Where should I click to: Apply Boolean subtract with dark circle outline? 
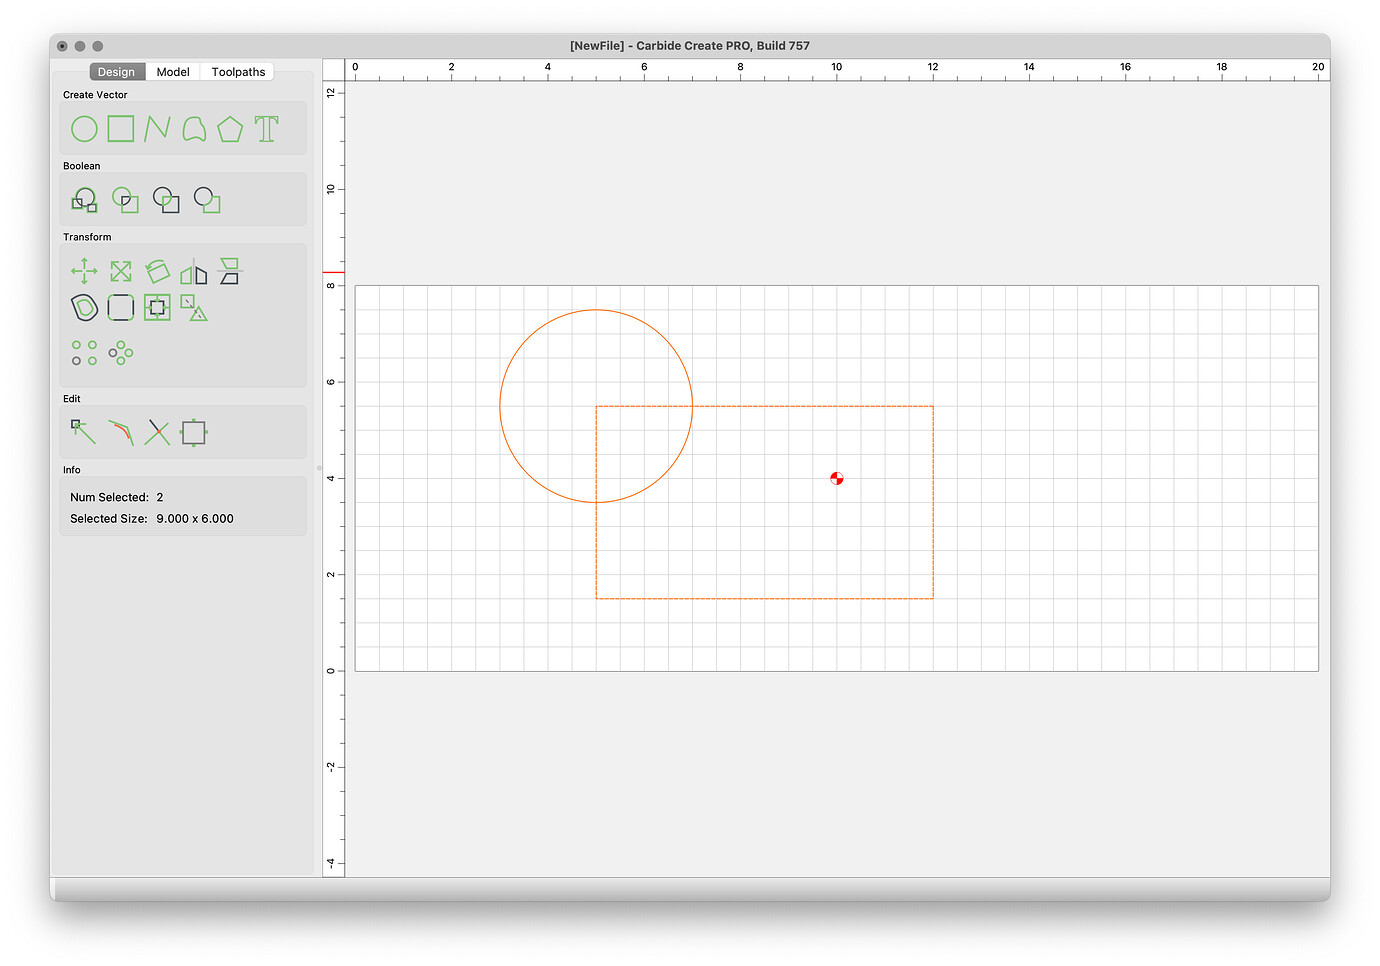pyautogui.click(x=166, y=200)
